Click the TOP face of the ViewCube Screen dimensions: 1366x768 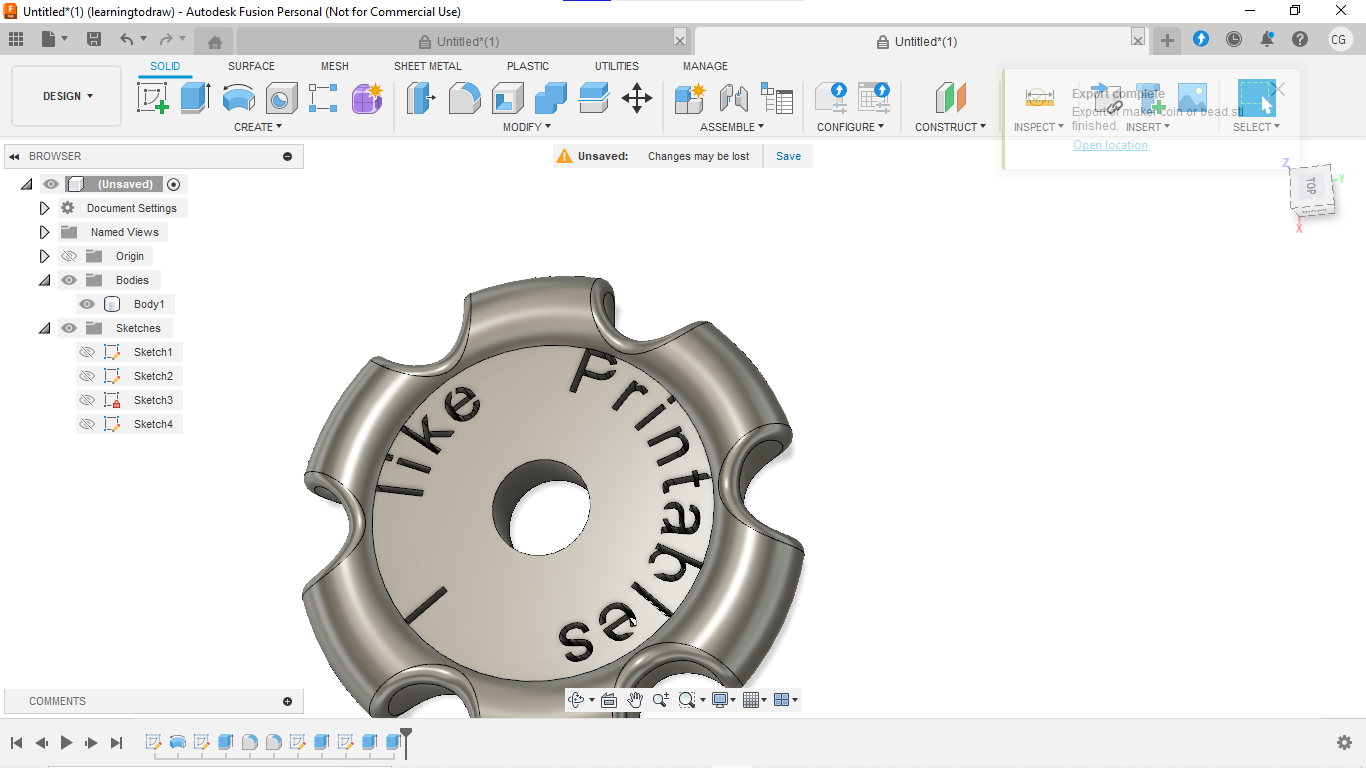point(1311,186)
